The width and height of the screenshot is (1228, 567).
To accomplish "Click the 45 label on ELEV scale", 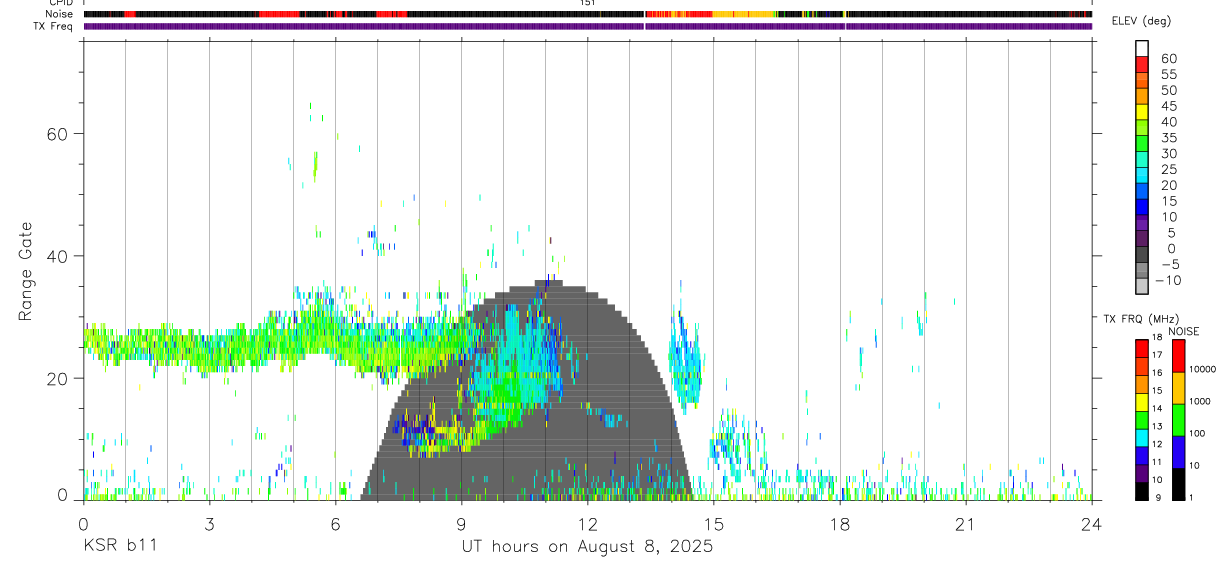I will (x=1168, y=106).
